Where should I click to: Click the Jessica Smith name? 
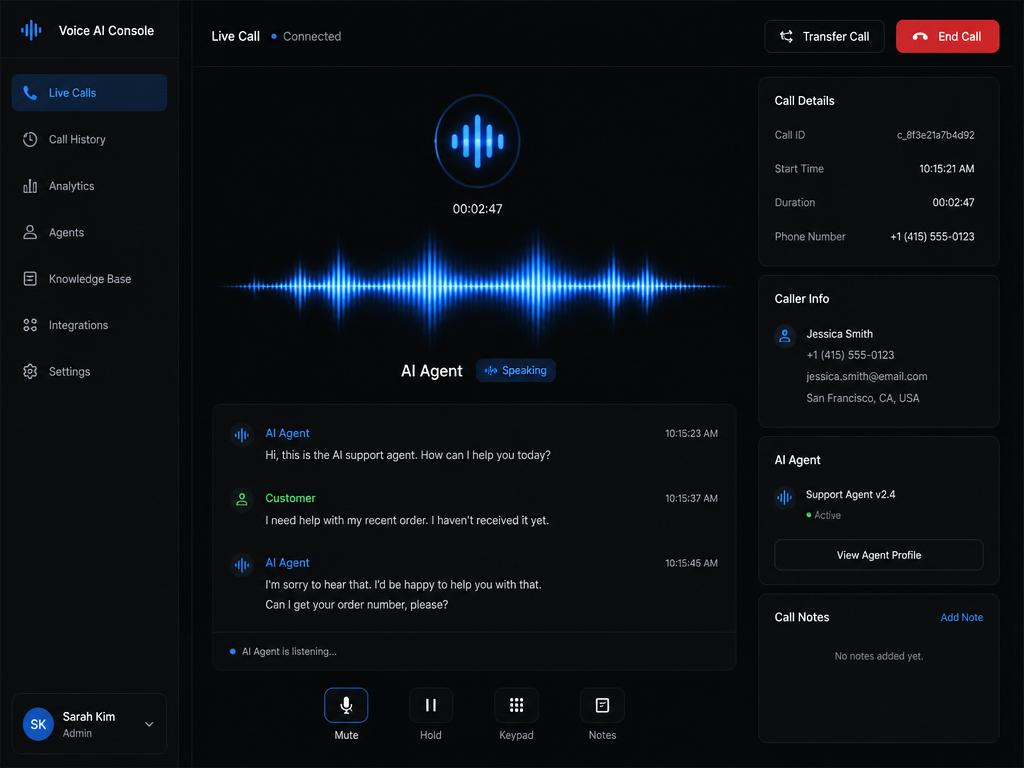point(839,334)
